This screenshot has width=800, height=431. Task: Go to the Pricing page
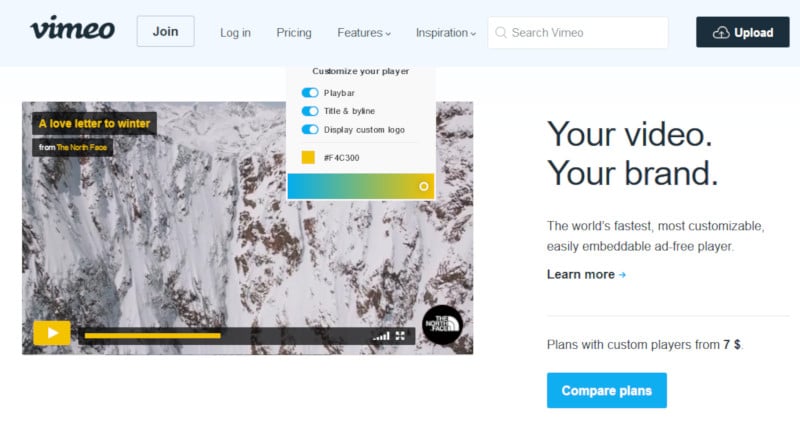coord(294,33)
